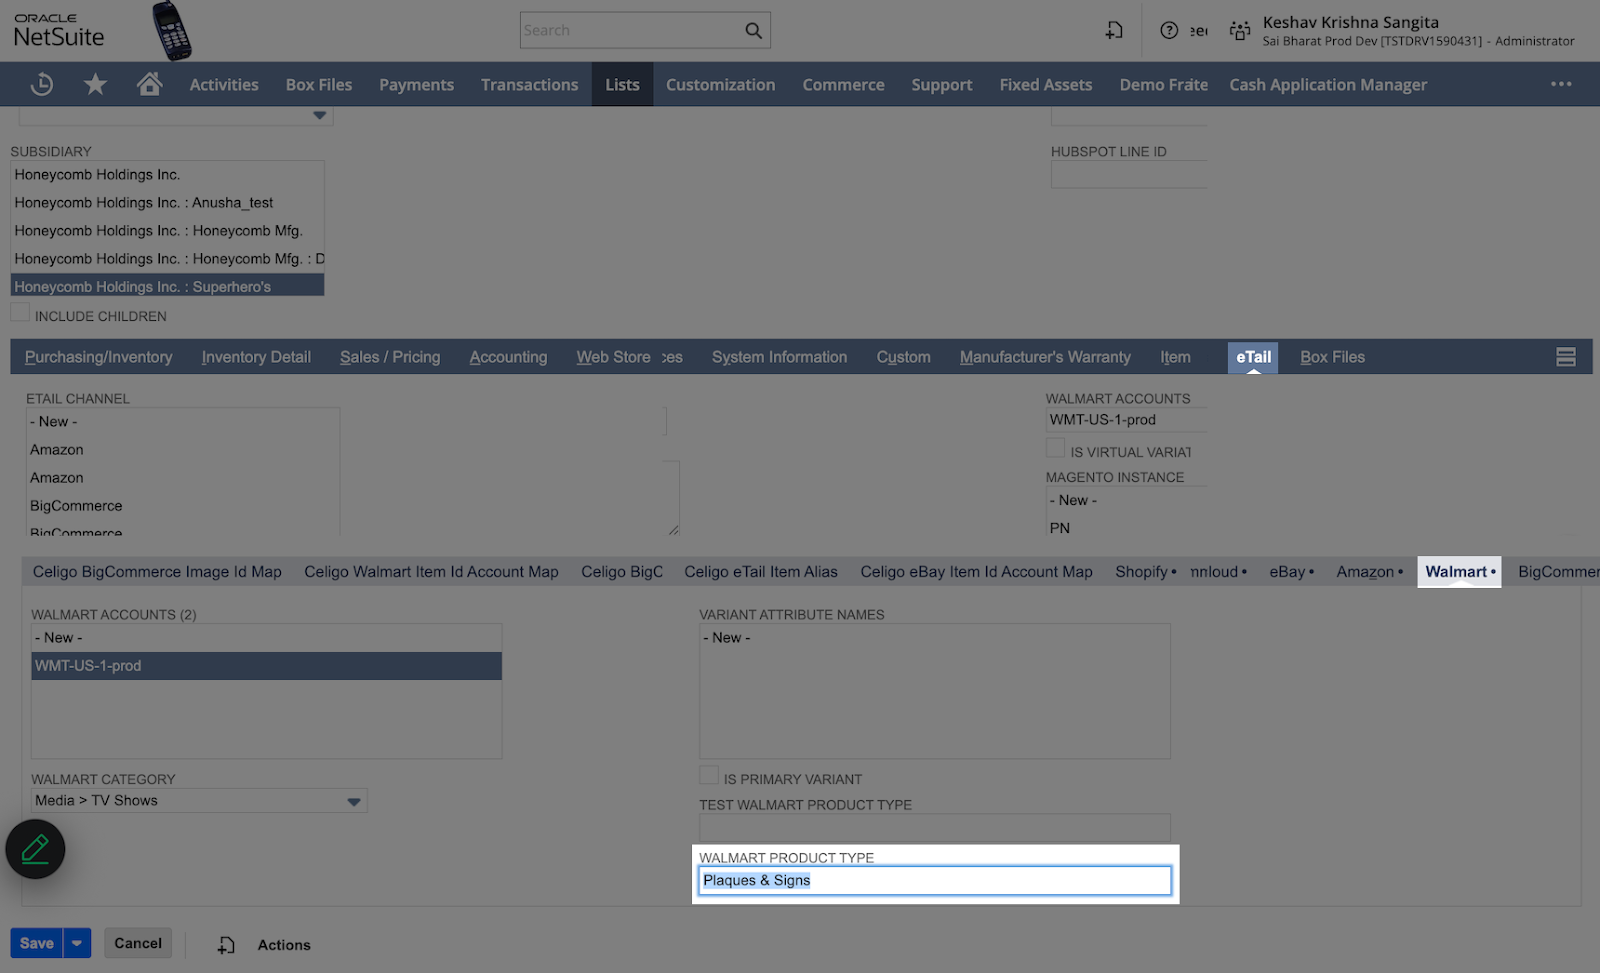Open the Walmart subtab

pyautogui.click(x=1459, y=572)
